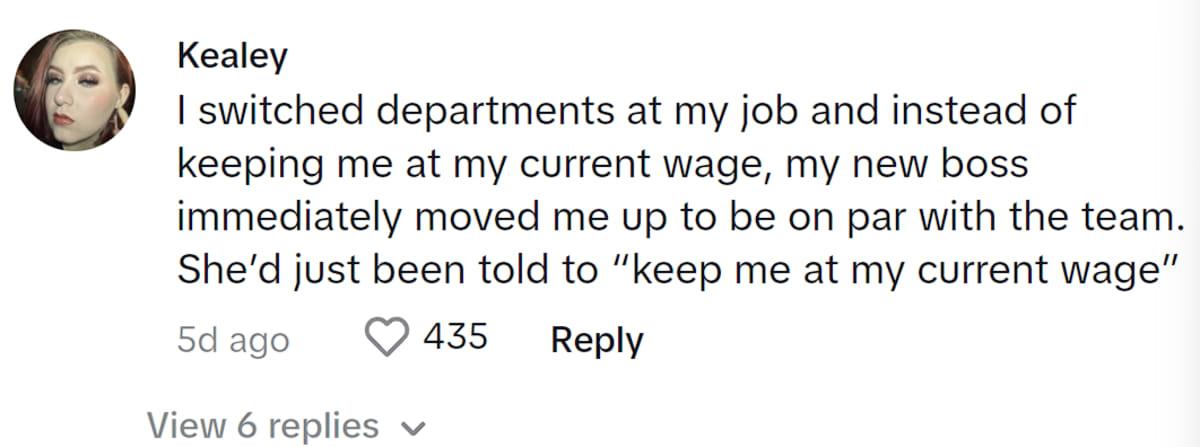Reply to Kealey's comment
Screen dimensions: 1200x447
pyautogui.click(x=597, y=340)
